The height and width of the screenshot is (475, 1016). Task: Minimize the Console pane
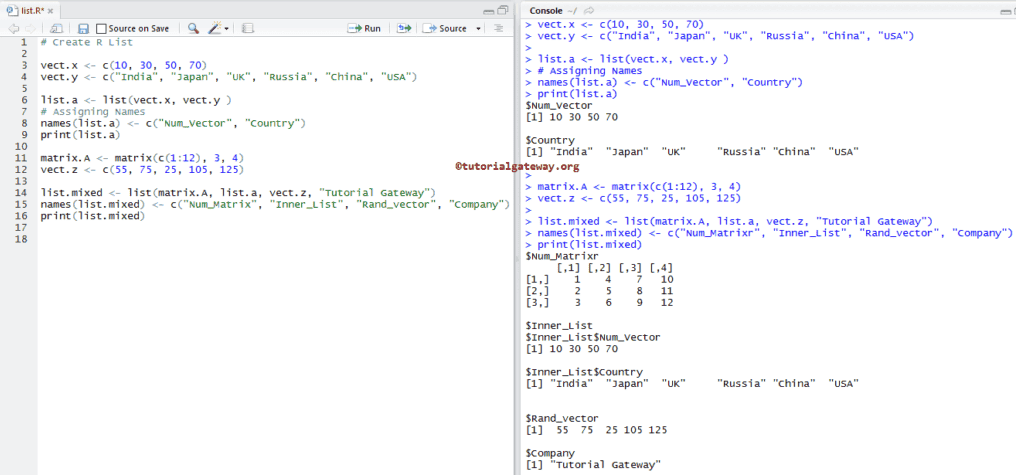(x=1006, y=10)
